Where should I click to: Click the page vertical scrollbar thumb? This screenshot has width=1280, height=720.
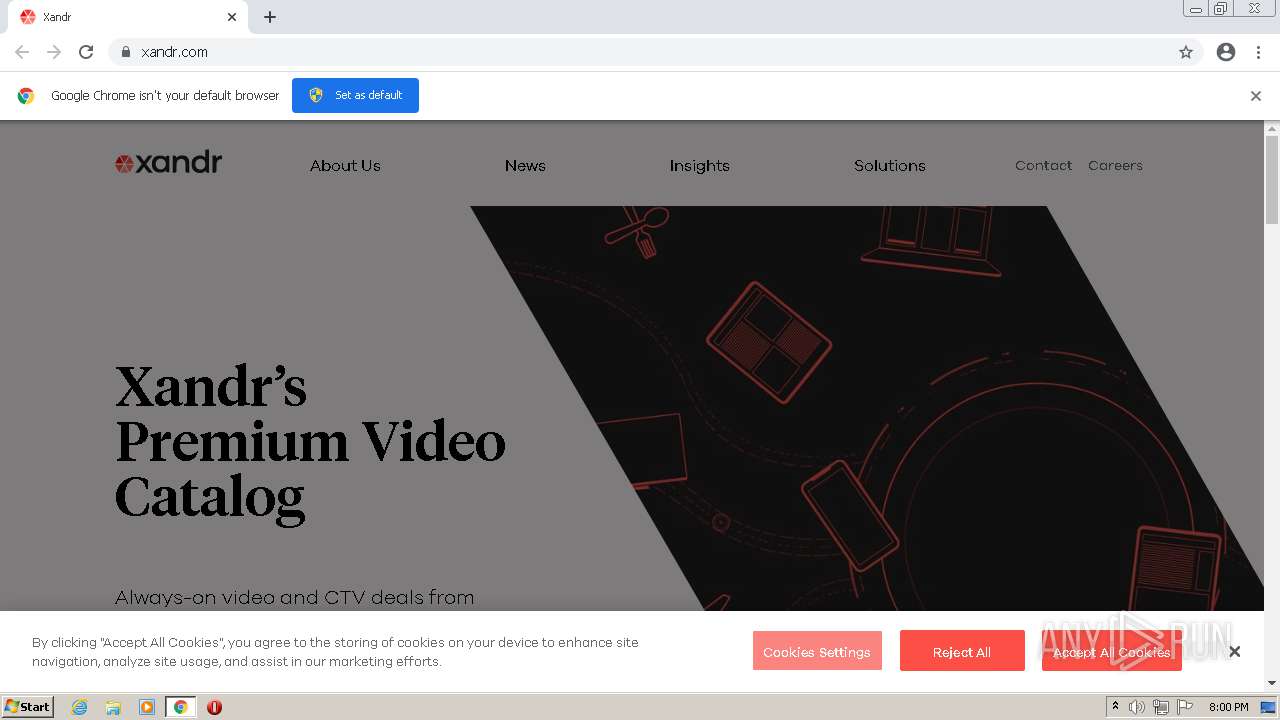(1272, 180)
